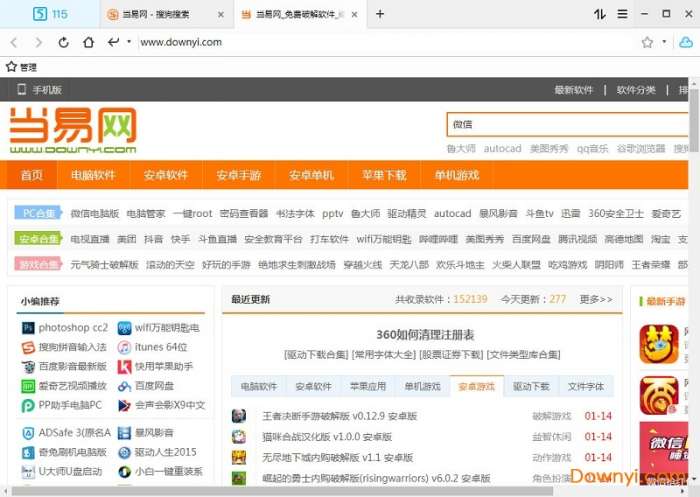Expand the undo-close dropdown arrow
The width and height of the screenshot is (700, 497).
(x=129, y=42)
